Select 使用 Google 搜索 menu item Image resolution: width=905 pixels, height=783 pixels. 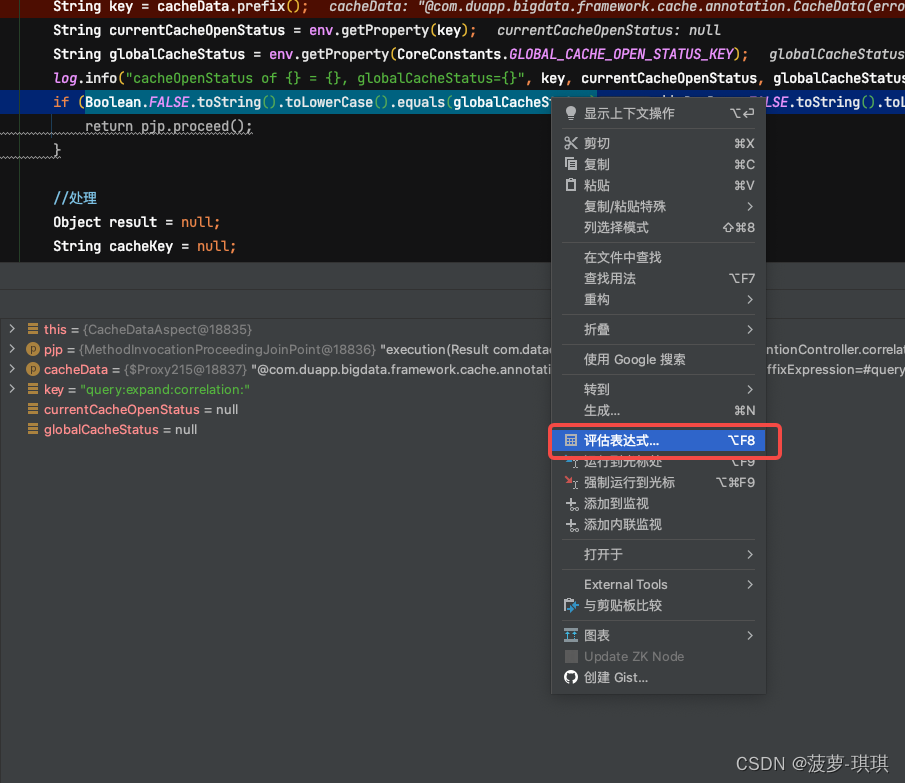point(659,359)
